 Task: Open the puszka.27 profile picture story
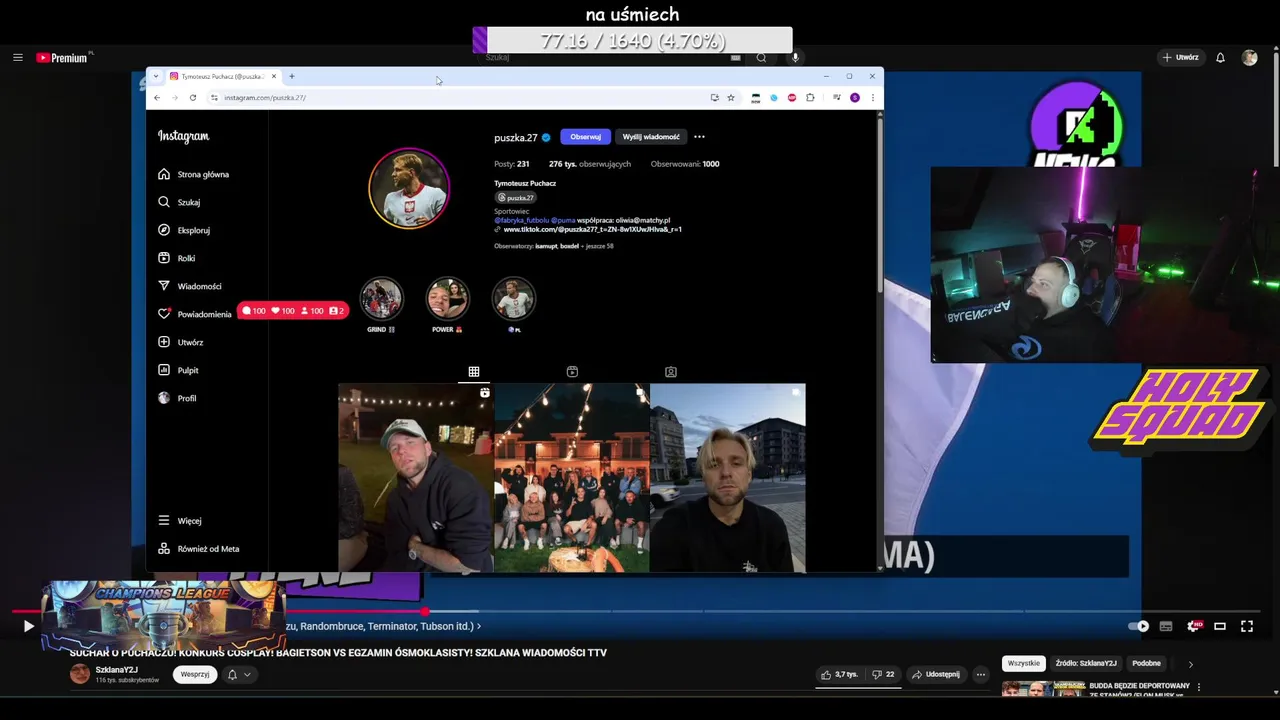click(409, 188)
